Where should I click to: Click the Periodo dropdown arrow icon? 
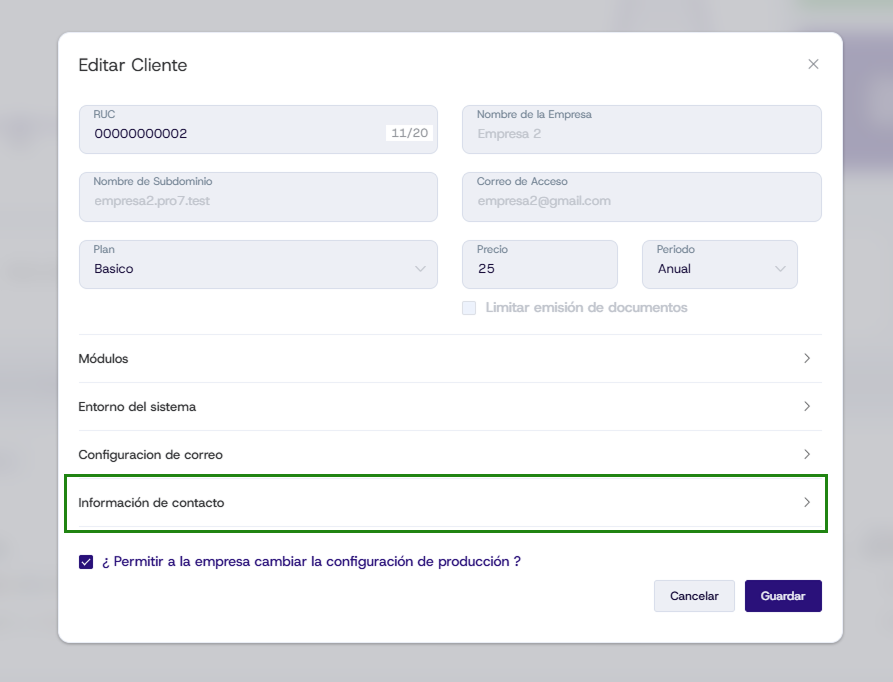781,268
